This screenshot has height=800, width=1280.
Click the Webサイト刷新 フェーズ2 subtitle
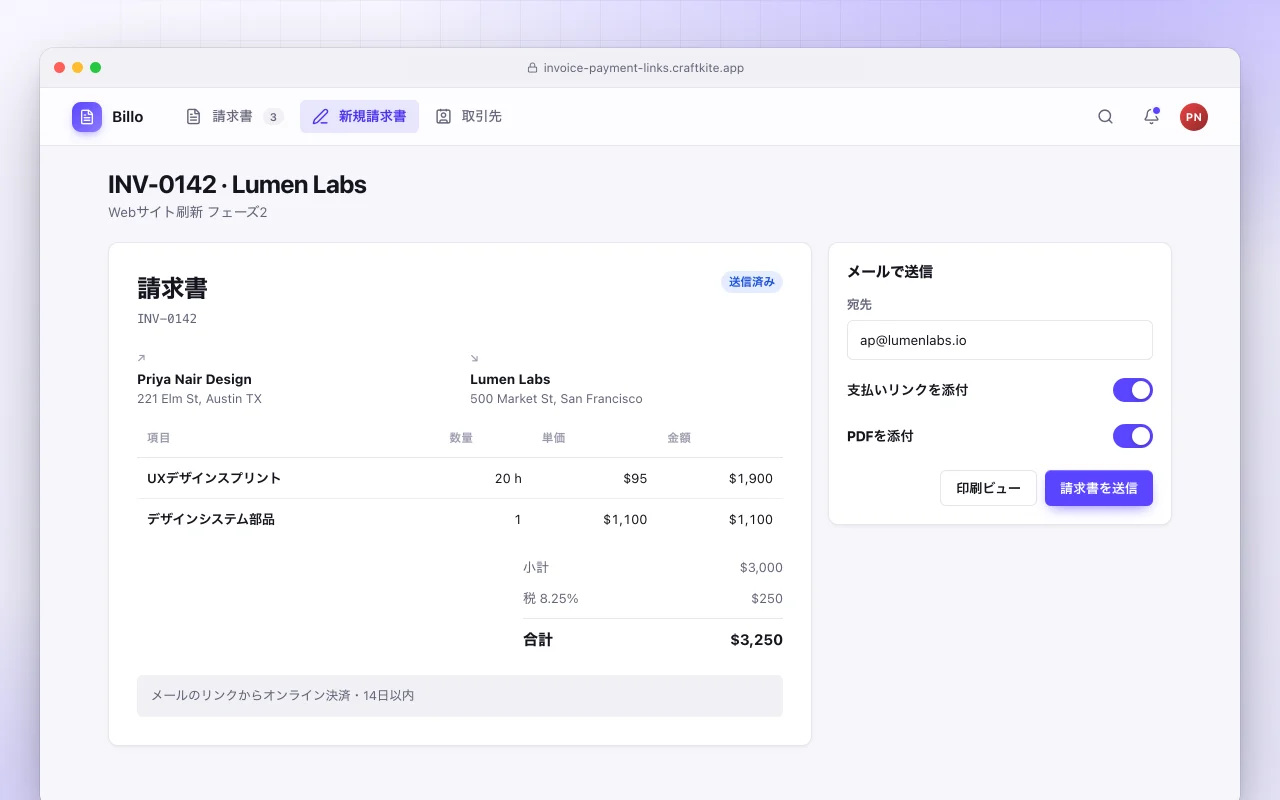(188, 212)
